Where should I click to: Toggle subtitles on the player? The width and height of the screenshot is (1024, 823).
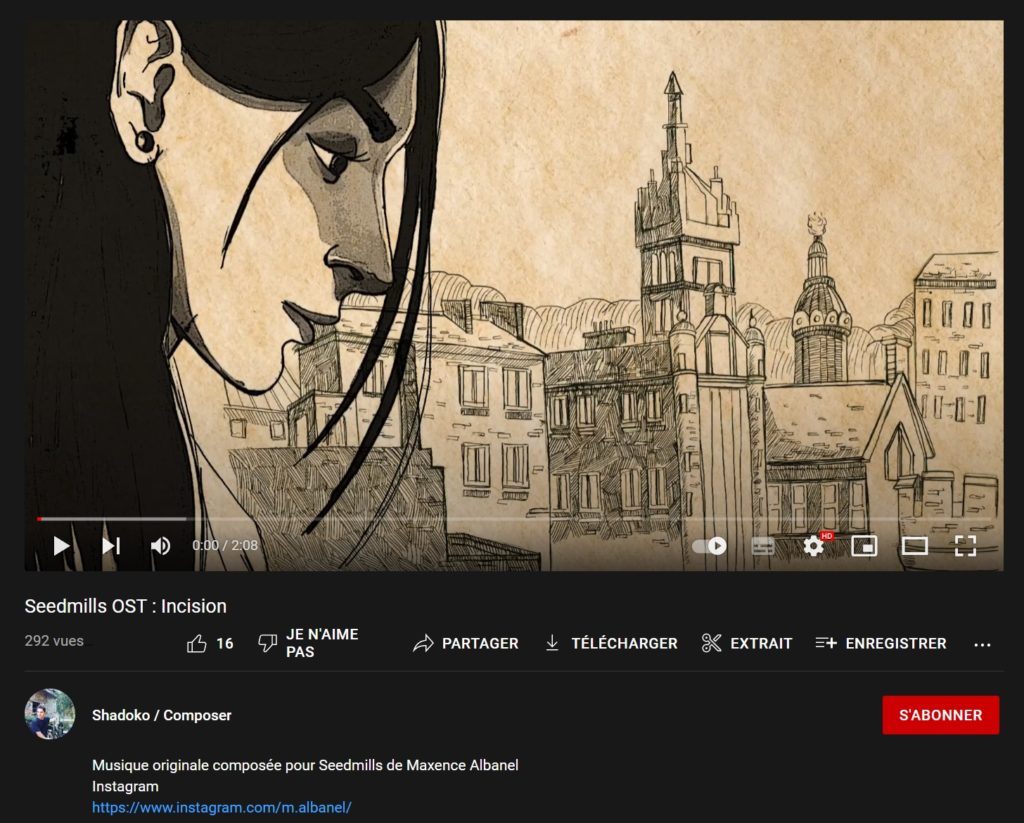coord(762,546)
